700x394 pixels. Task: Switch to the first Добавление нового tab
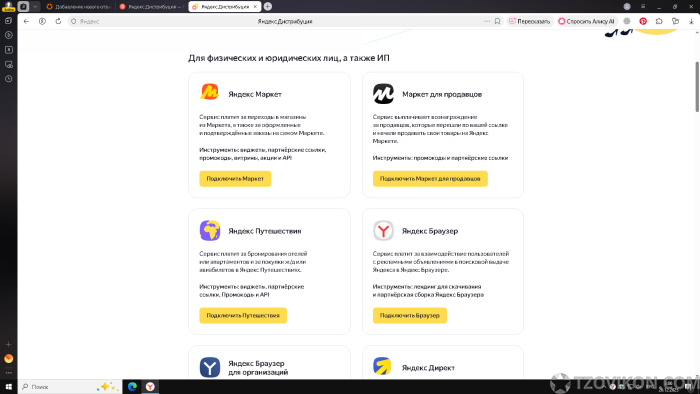(79, 7)
